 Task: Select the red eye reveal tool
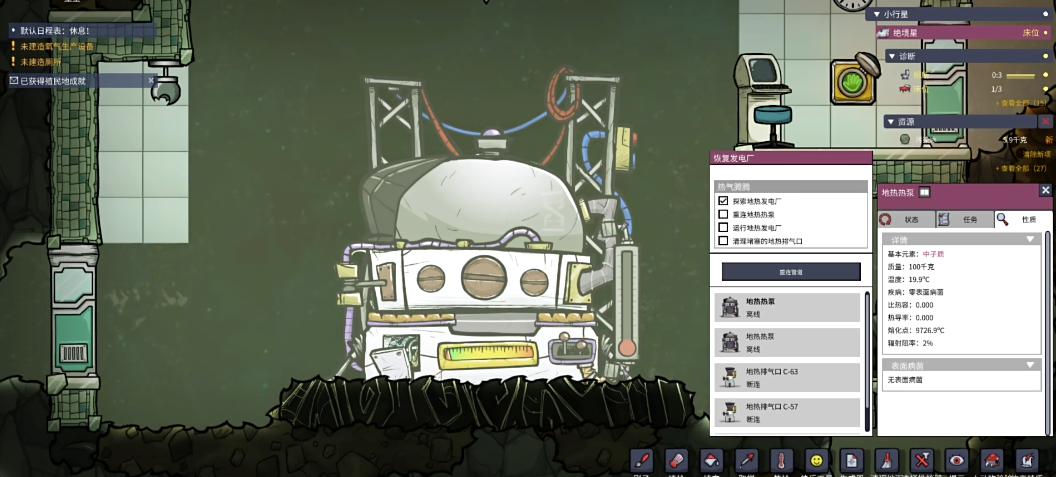pos(957,461)
